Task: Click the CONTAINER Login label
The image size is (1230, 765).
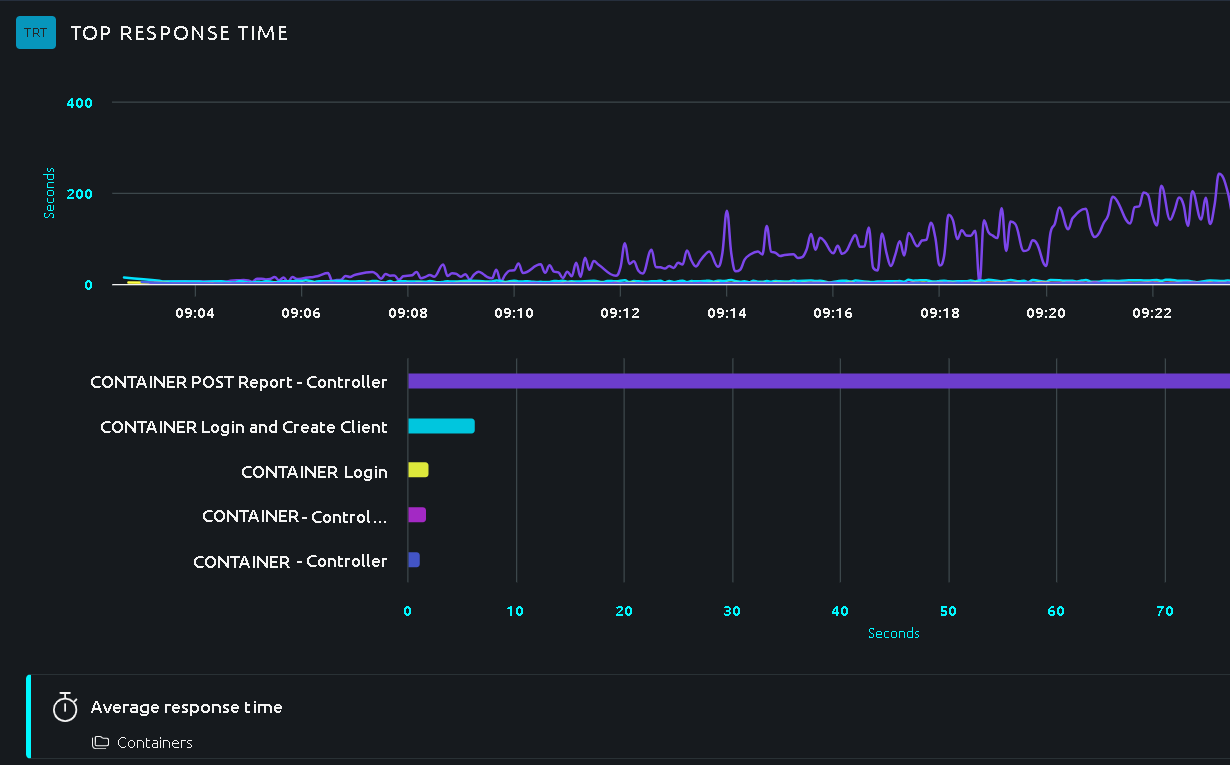Action: click(x=314, y=472)
